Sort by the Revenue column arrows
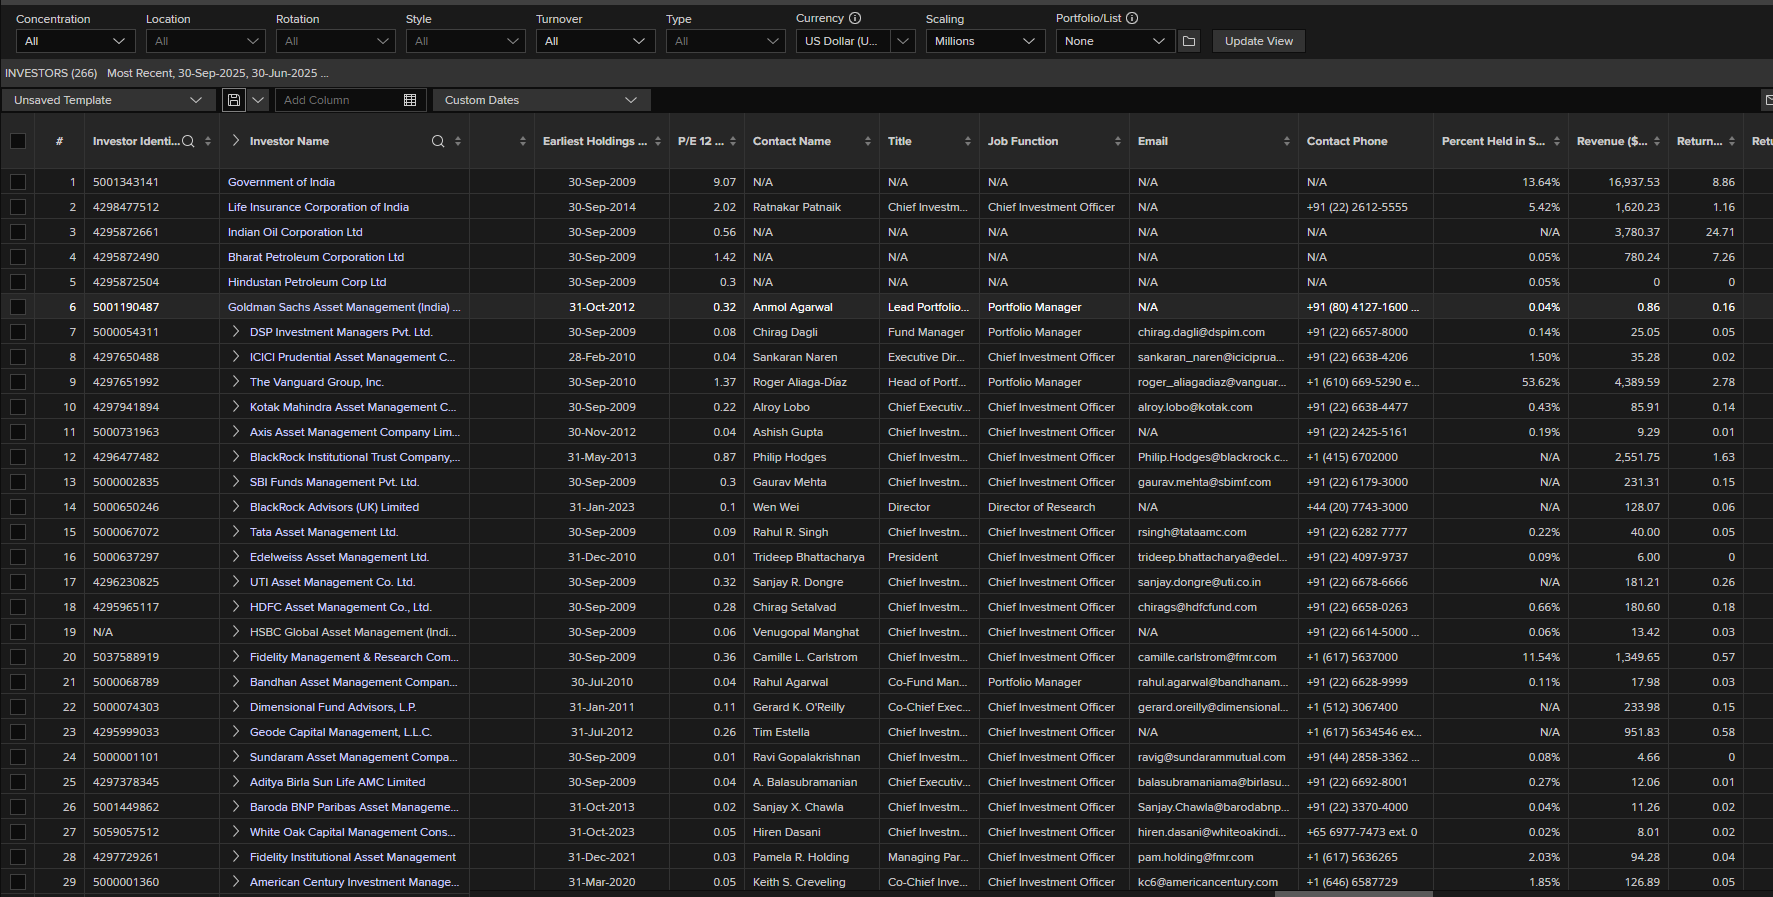The height and width of the screenshot is (897, 1773). coord(1657,141)
